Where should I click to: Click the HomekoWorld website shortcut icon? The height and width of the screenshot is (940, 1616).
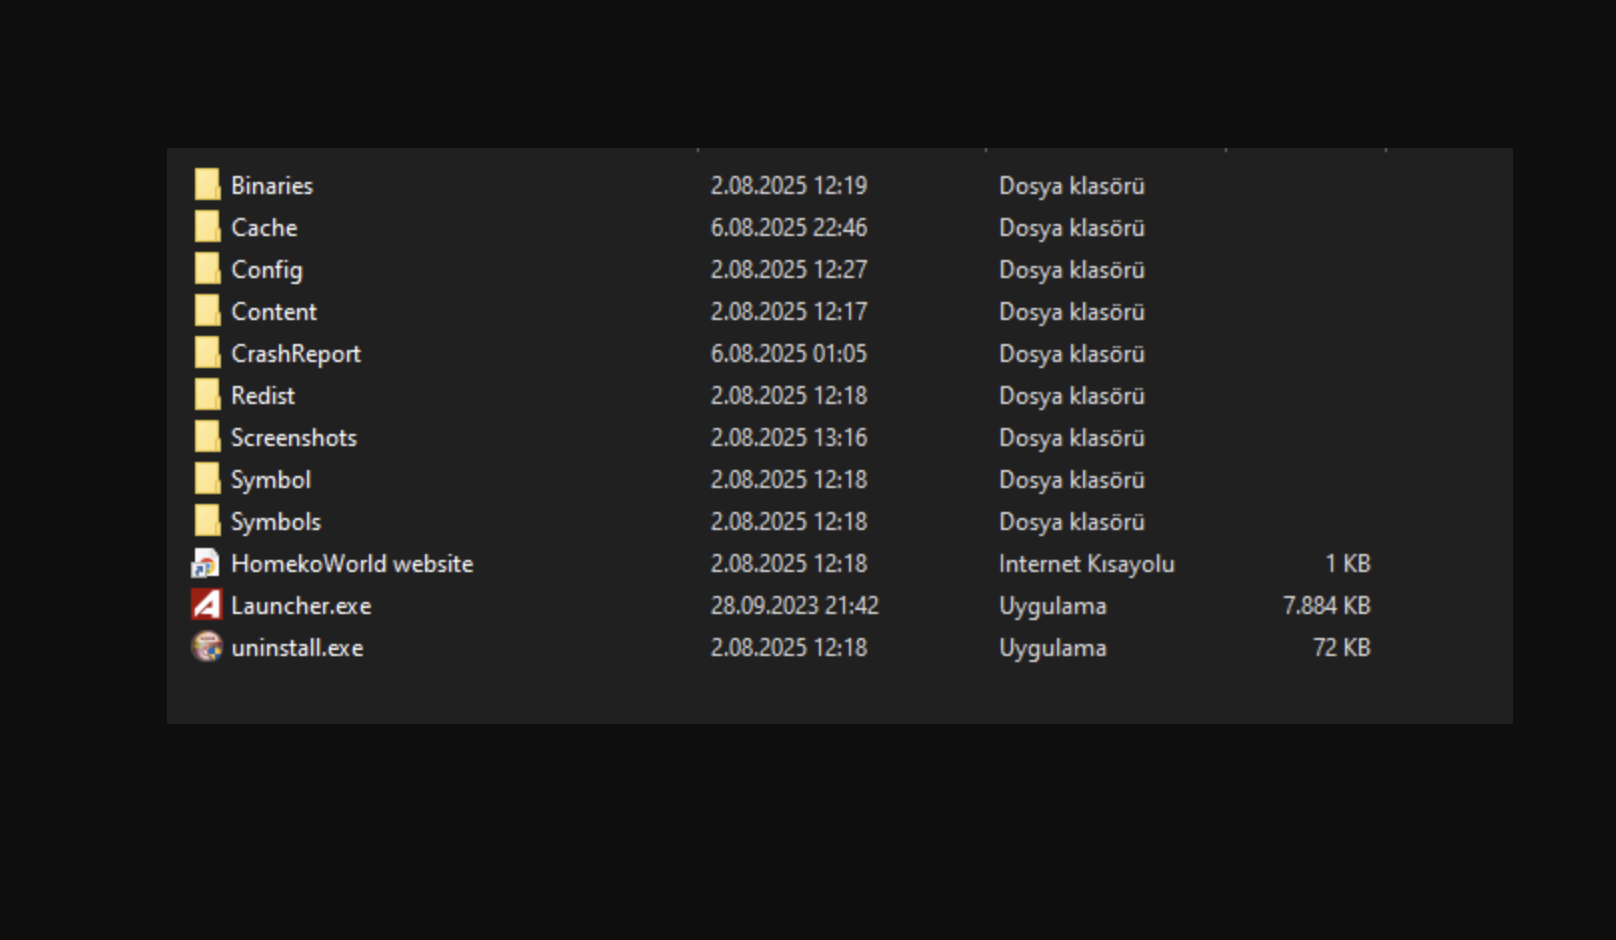point(206,563)
